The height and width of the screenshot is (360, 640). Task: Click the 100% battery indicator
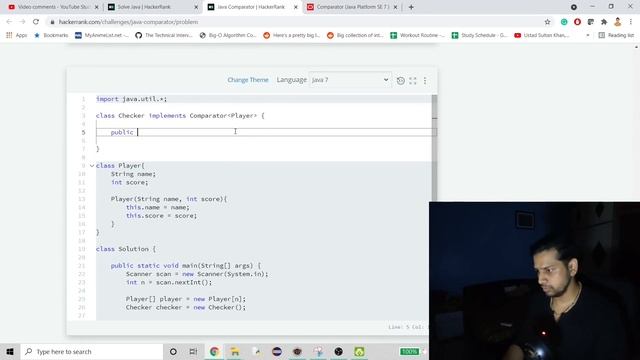click(x=409, y=351)
